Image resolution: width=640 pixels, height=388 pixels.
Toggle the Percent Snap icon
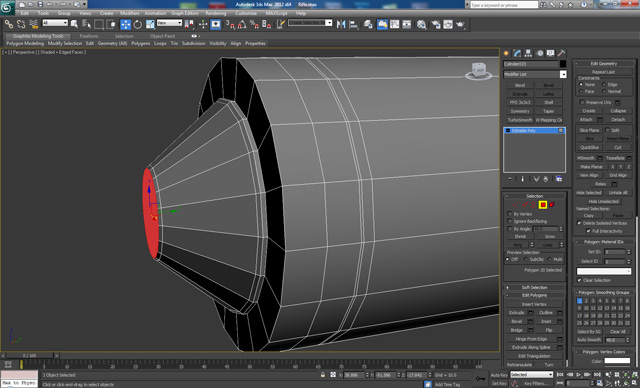coord(254,24)
